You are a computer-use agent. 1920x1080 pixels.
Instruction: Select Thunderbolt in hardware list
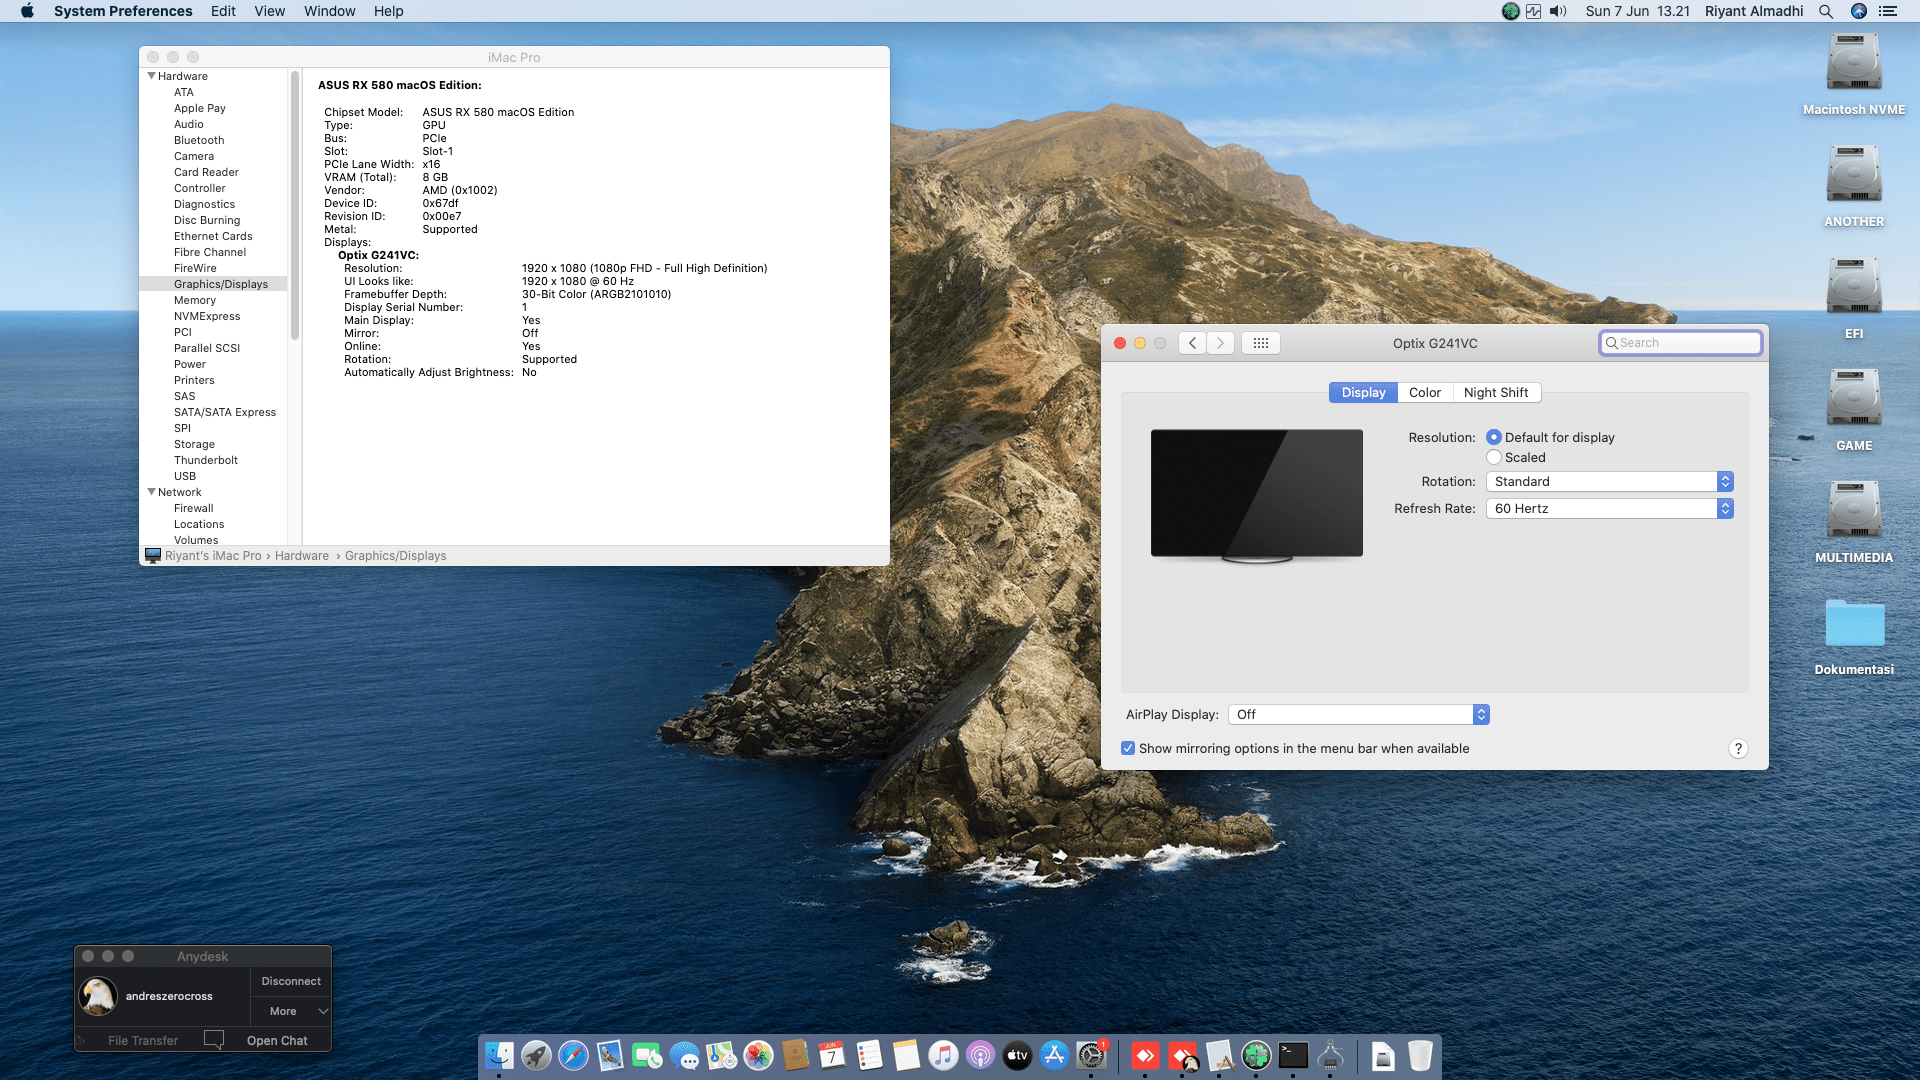pyautogui.click(x=206, y=460)
